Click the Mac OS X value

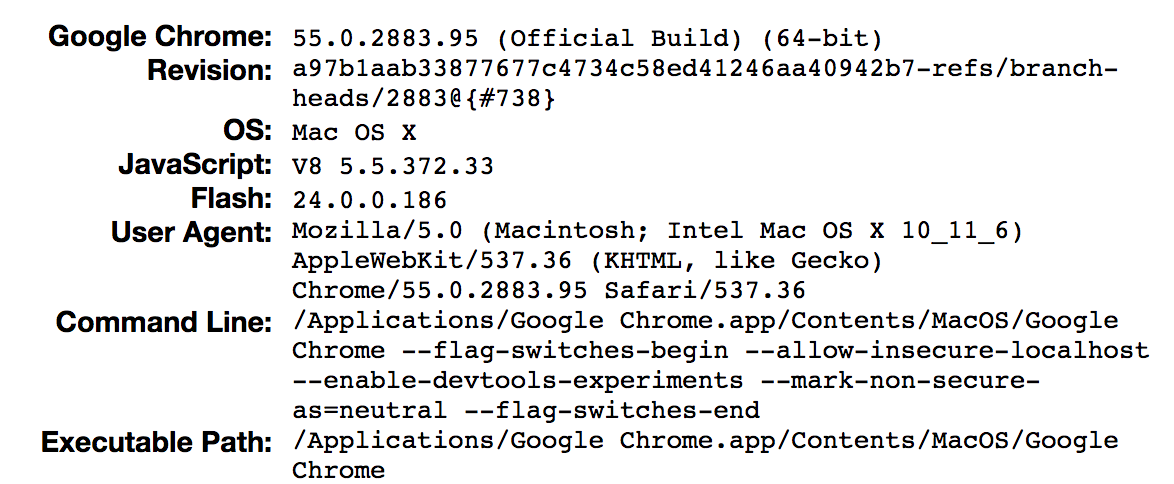point(353,133)
